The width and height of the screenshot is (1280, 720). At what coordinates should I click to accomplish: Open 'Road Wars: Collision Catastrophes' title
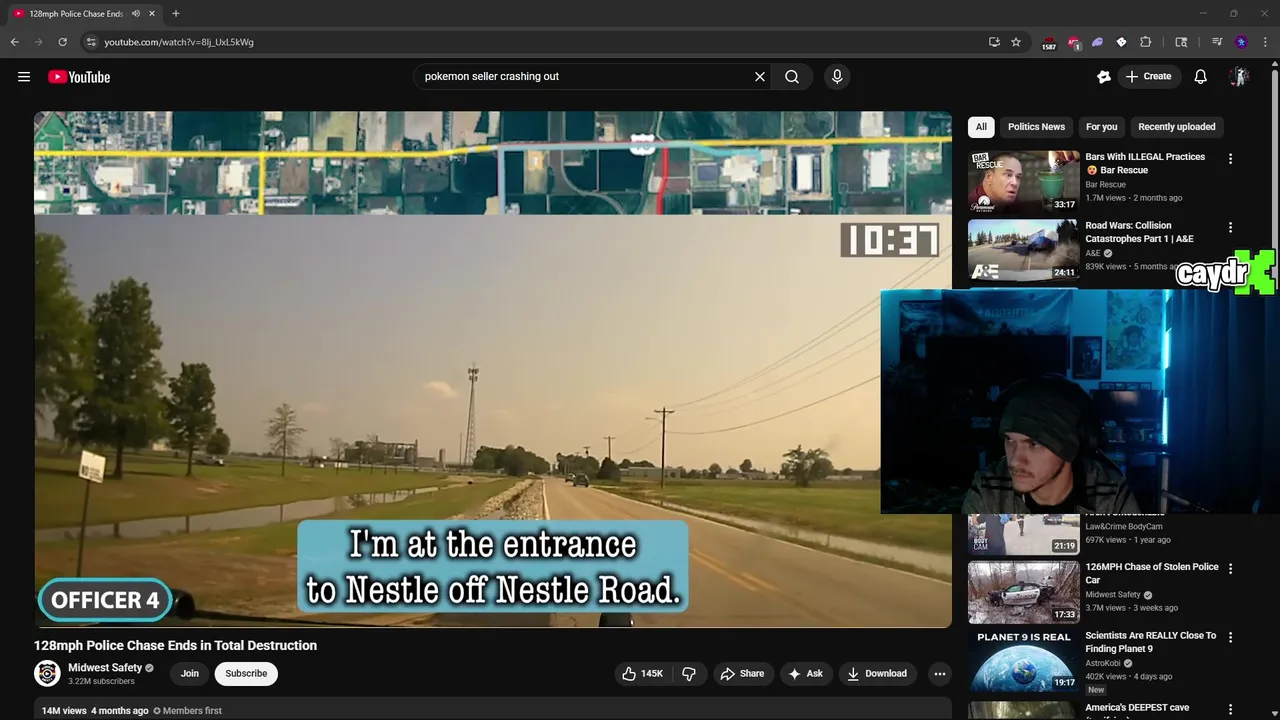[1140, 232]
